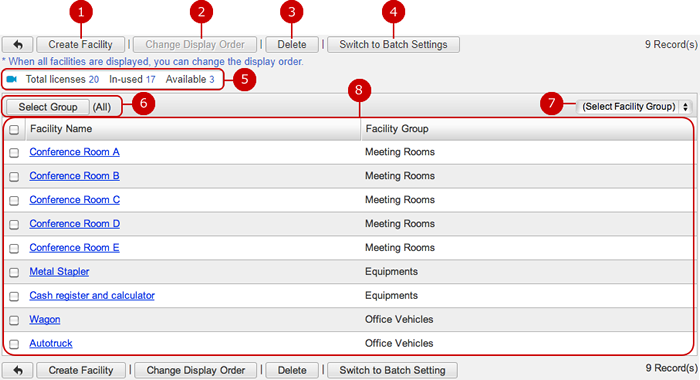
Task: Click top 9 Record(s) count text
Action: (x=671, y=45)
